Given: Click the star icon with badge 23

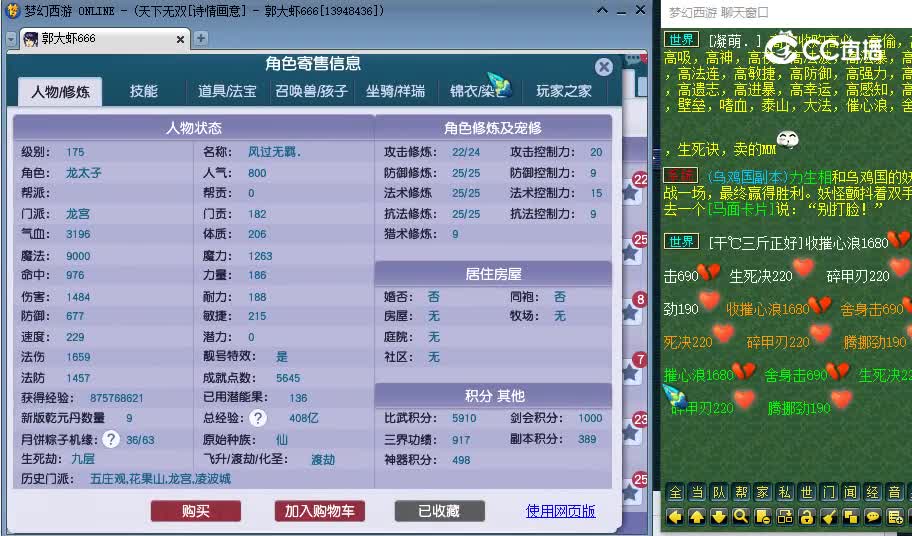Looking at the screenshot, I should pyautogui.click(x=632, y=431).
